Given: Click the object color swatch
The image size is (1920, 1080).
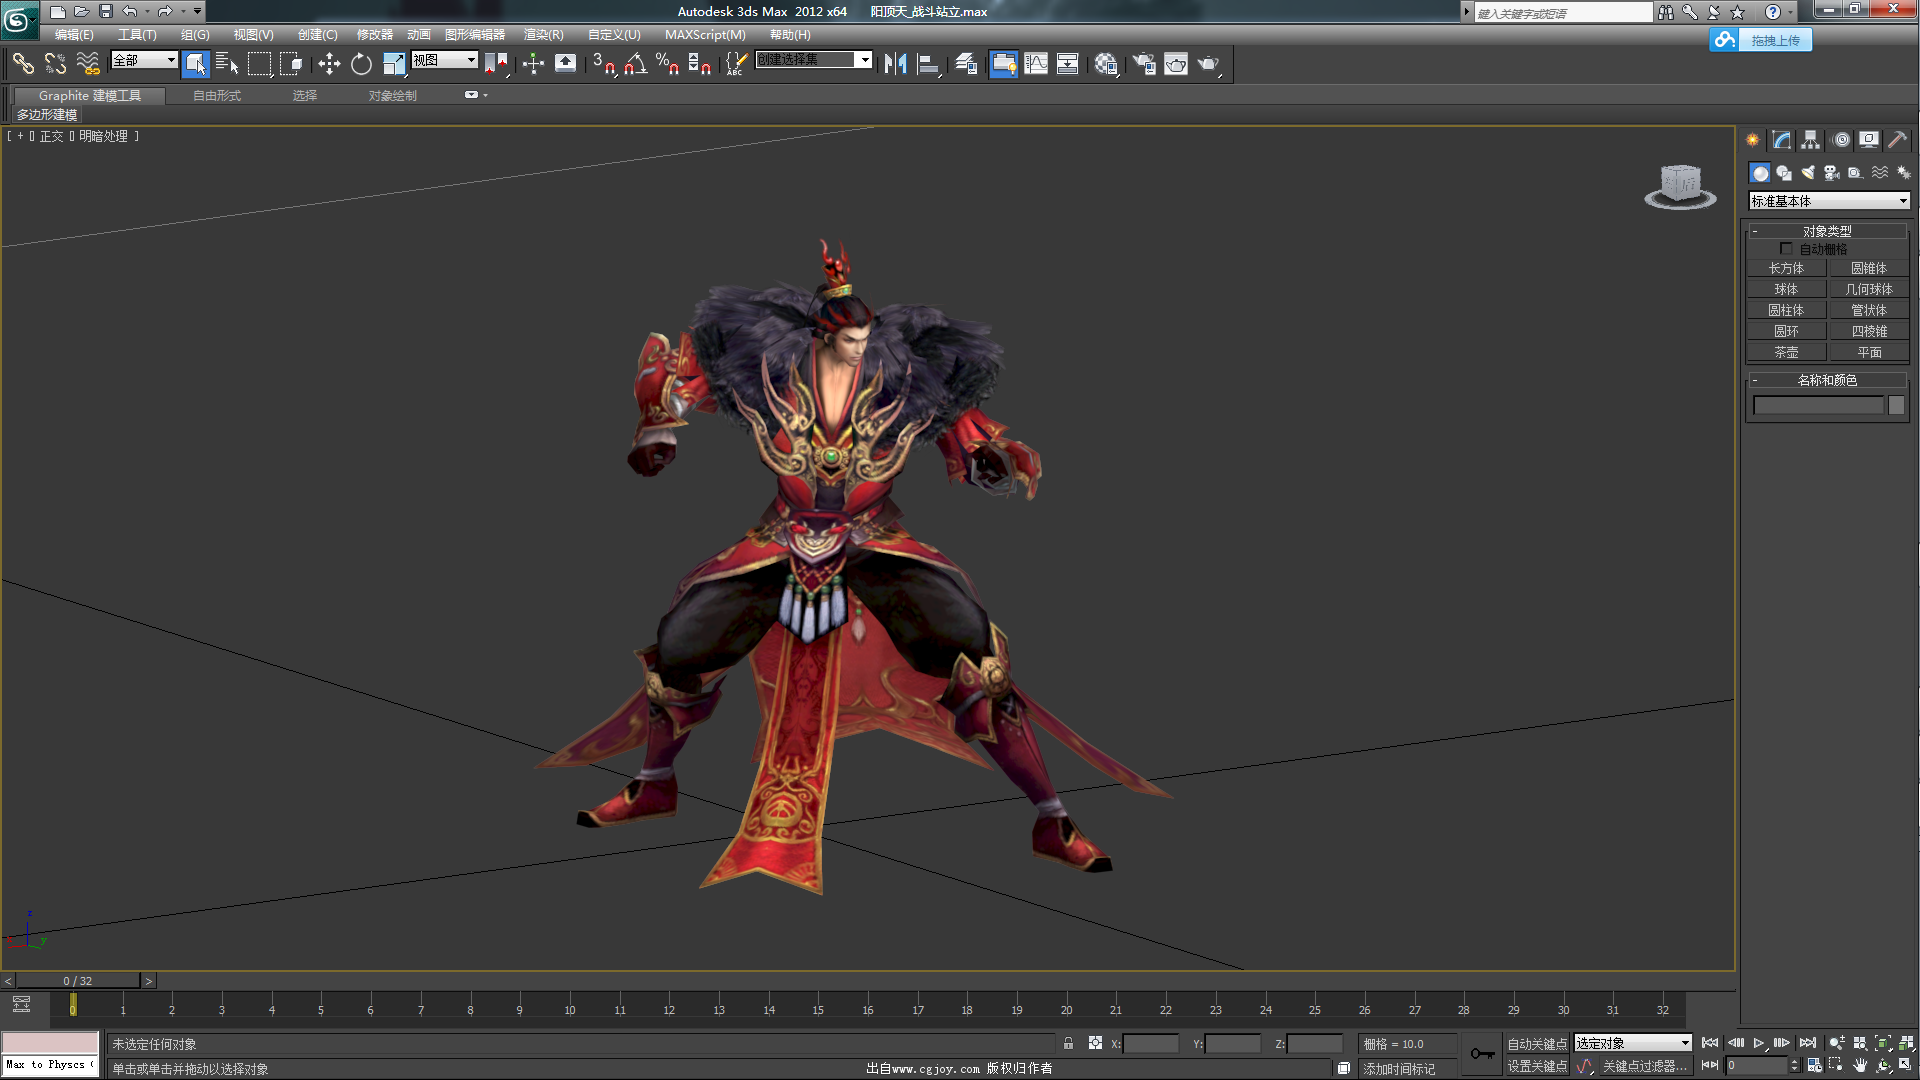Looking at the screenshot, I should coord(1896,405).
